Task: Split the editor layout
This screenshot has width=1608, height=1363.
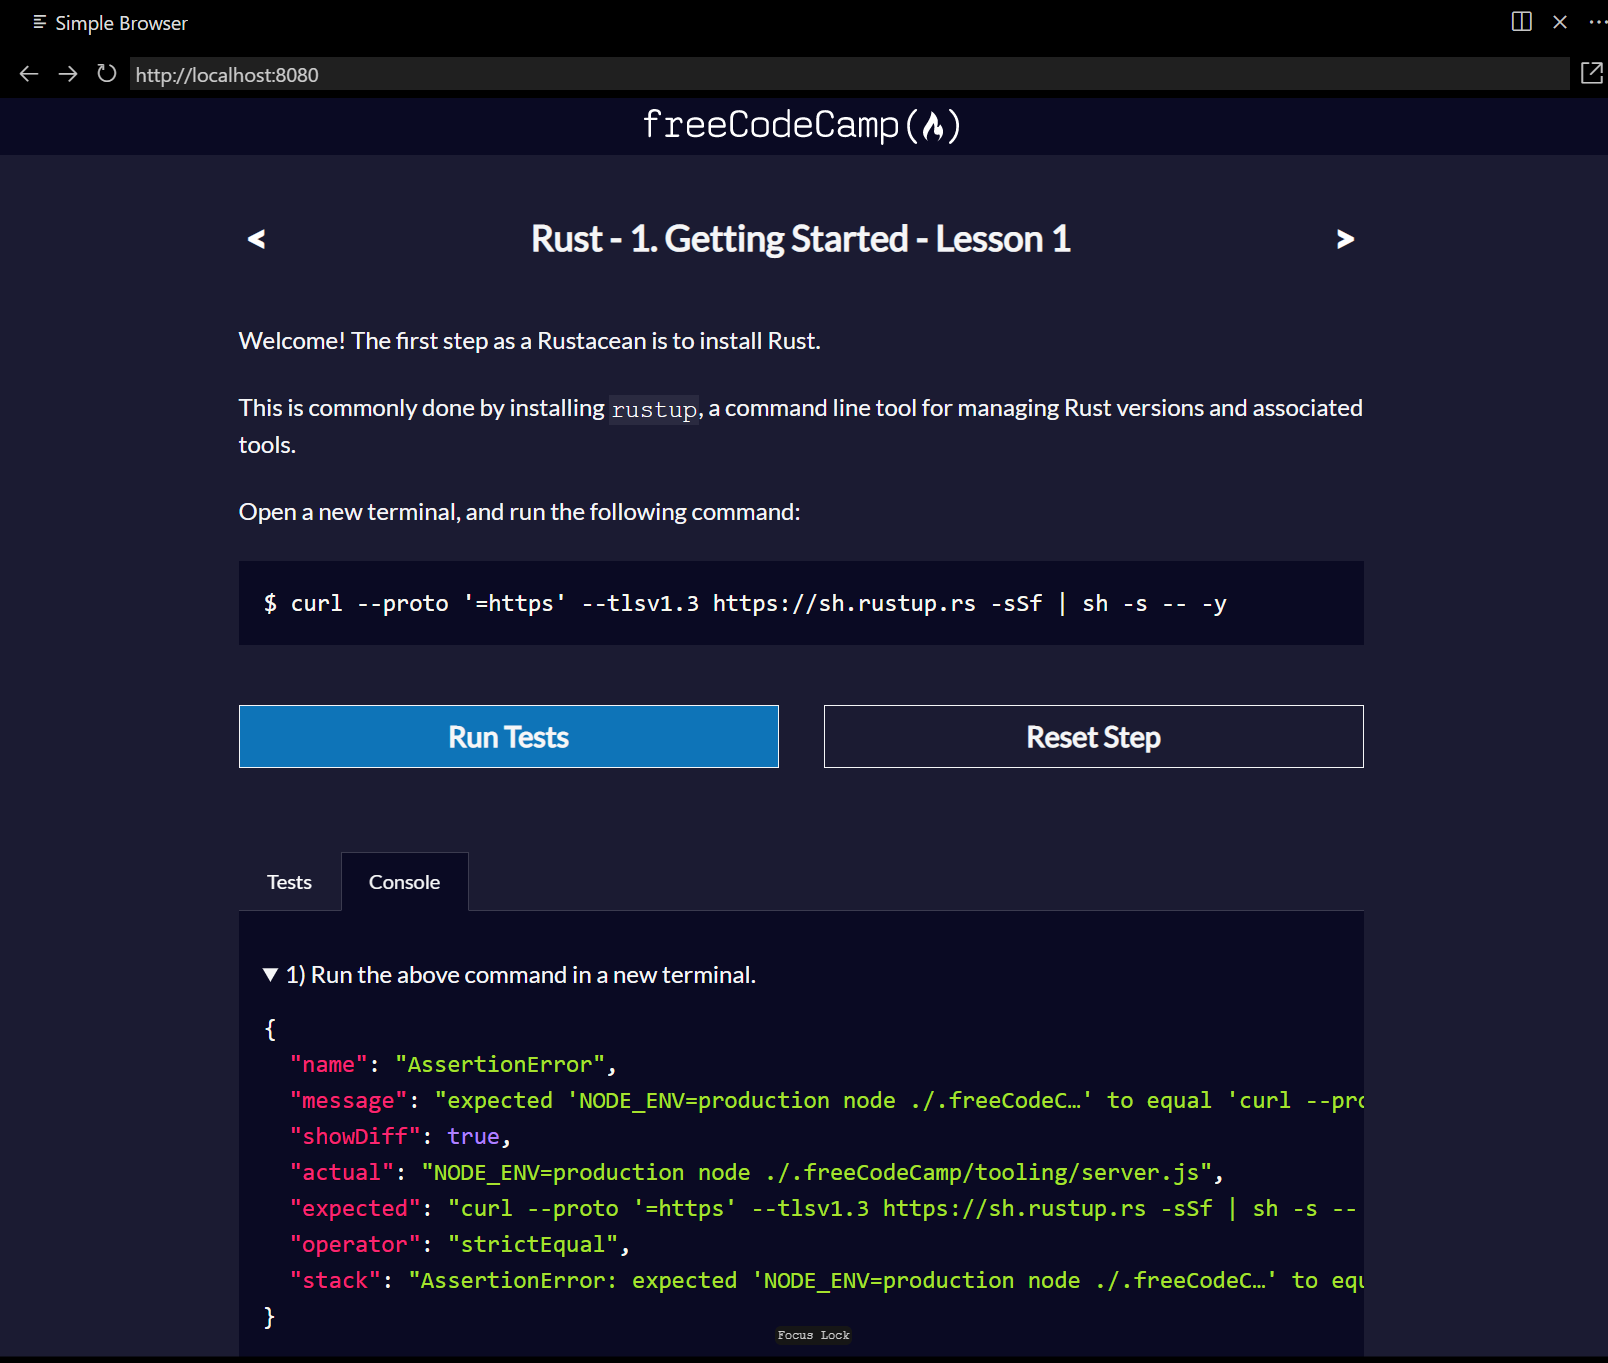Action: 1521,22
